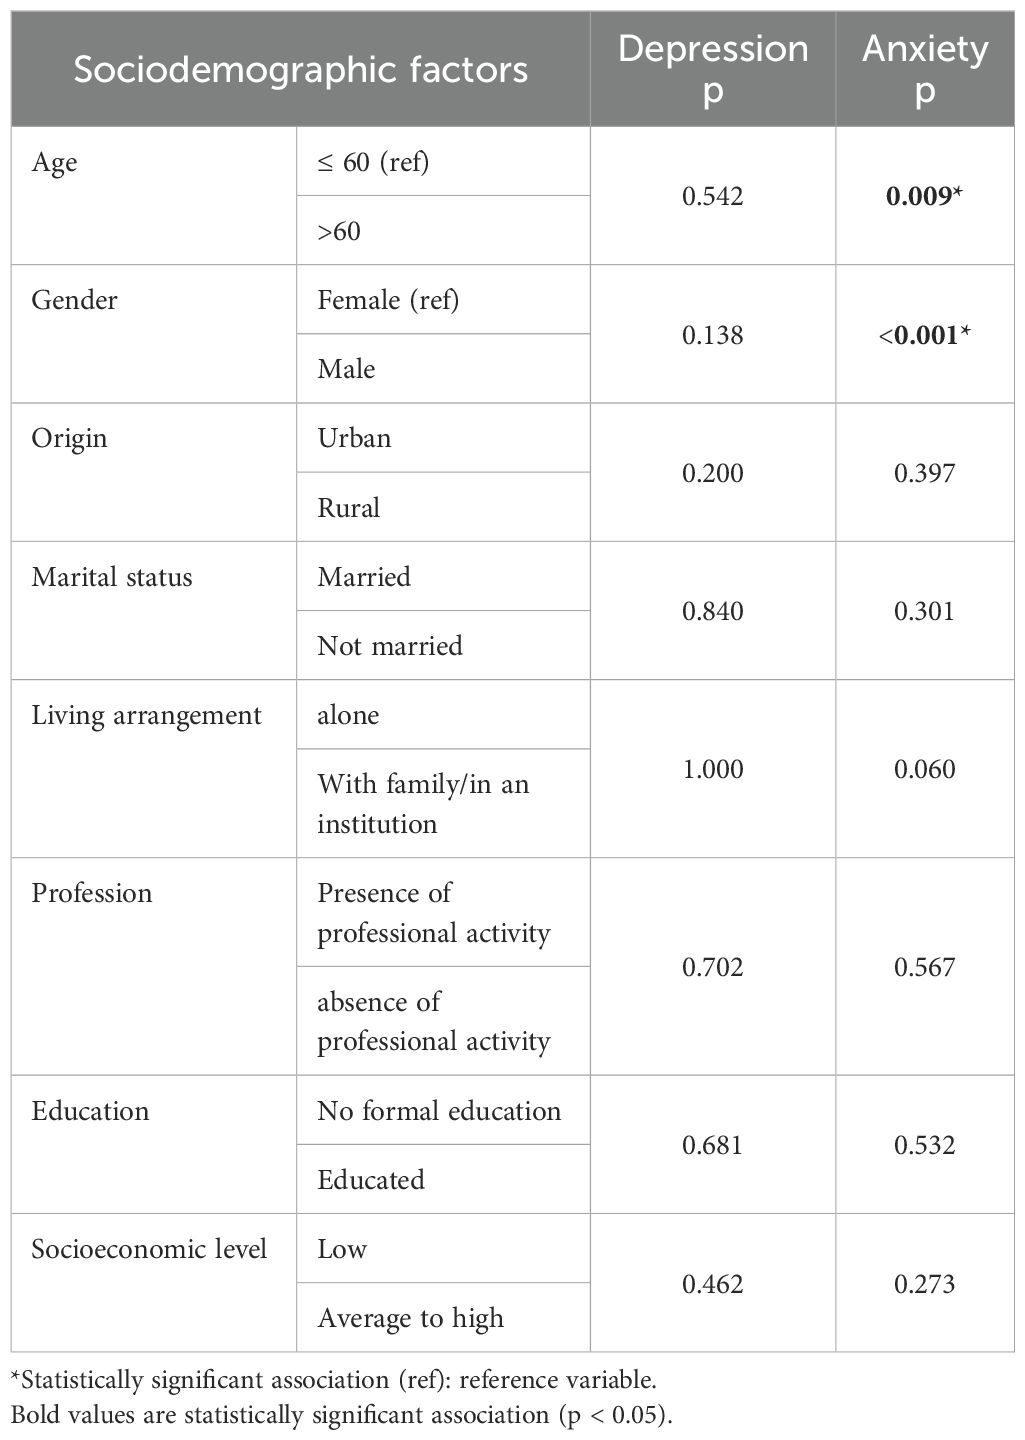Click the depression p-value 1.000
This screenshot has height=1440, width=1025.
pos(713,769)
